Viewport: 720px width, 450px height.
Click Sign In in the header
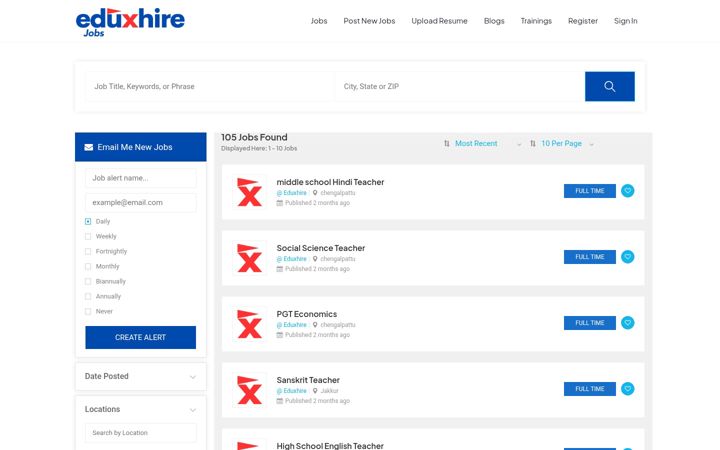[625, 21]
